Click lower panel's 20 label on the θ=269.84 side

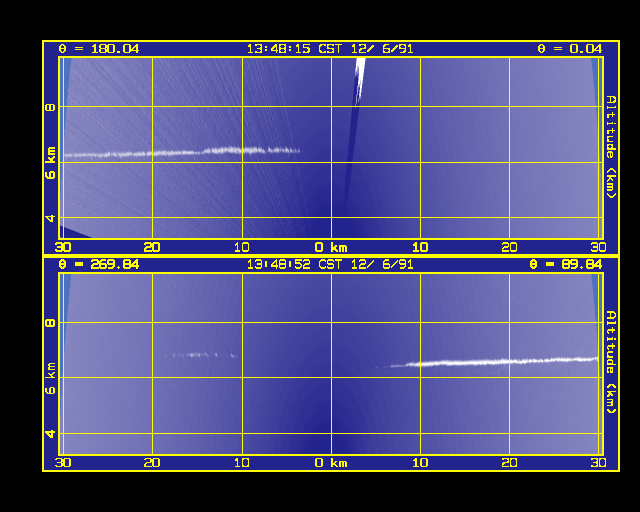point(152,463)
